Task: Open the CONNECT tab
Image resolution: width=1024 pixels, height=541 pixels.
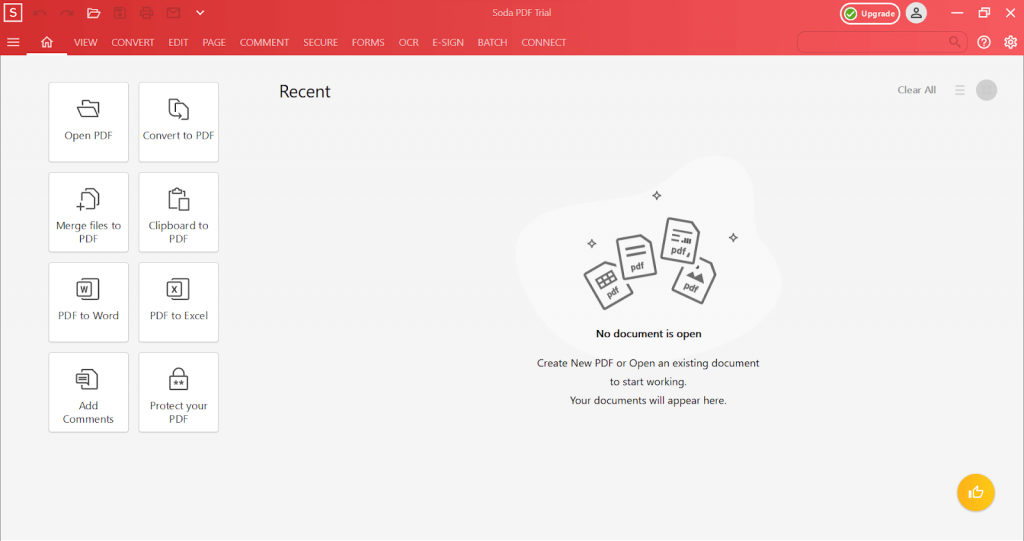Action: click(544, 42)
